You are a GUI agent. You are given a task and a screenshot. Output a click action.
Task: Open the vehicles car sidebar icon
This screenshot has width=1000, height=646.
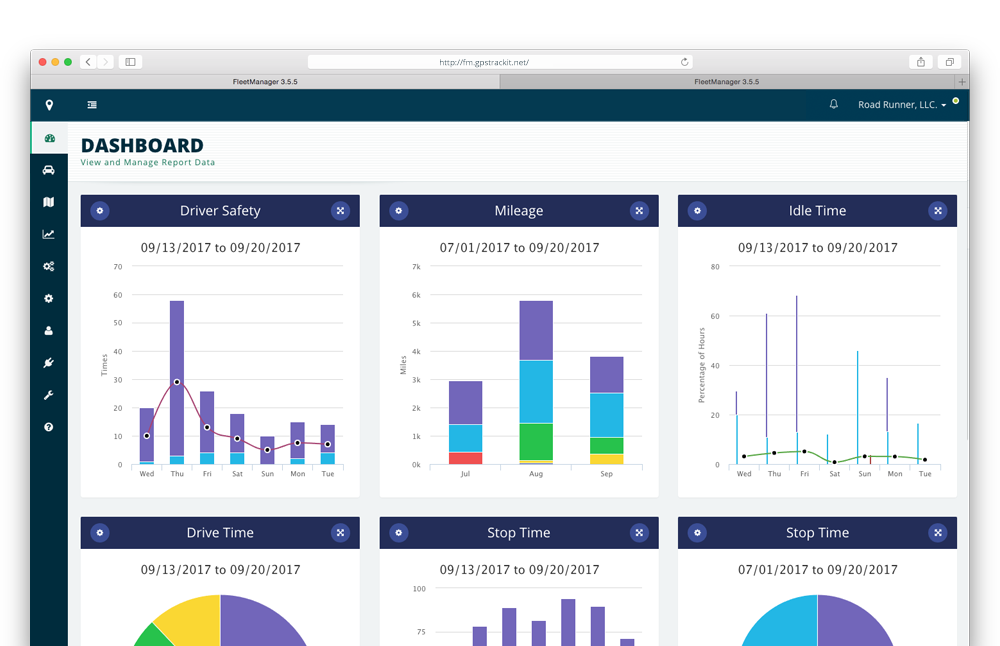pos(48,170)
